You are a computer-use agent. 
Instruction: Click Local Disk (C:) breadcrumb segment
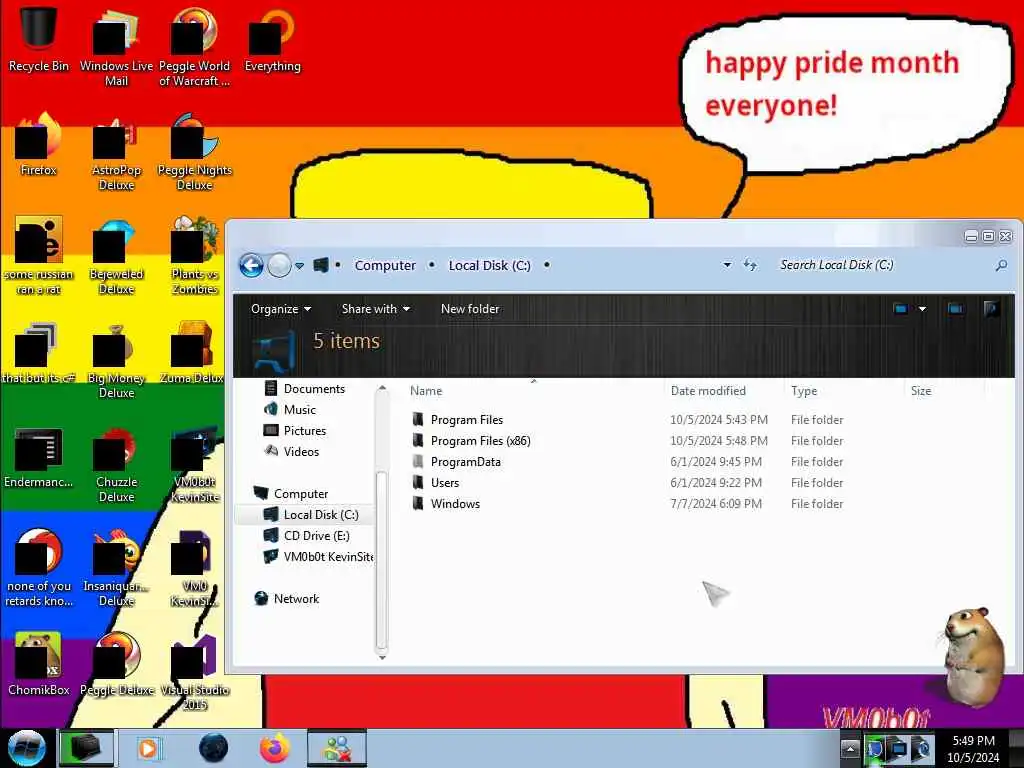click(x=489, y=266)
